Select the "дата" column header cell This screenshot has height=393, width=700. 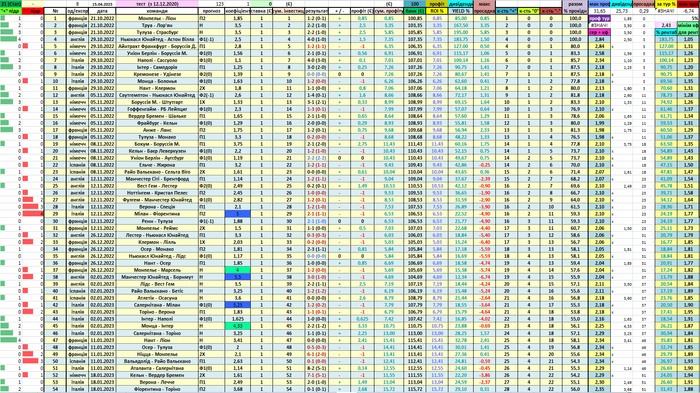[102, 11]
